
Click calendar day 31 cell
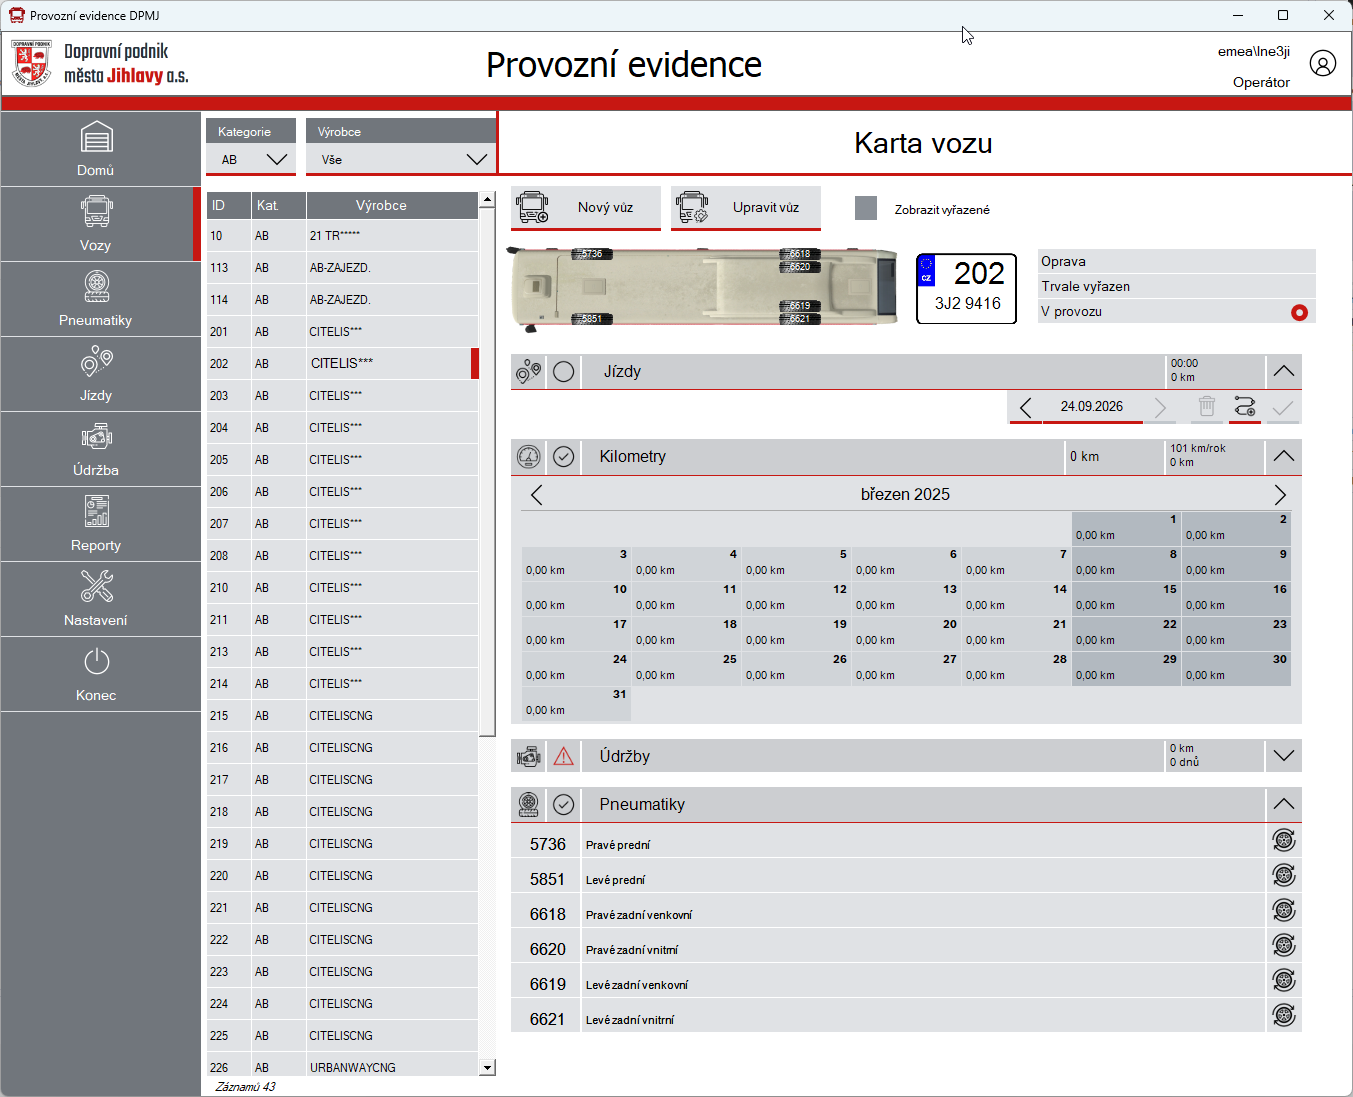(x=576, y=703)
